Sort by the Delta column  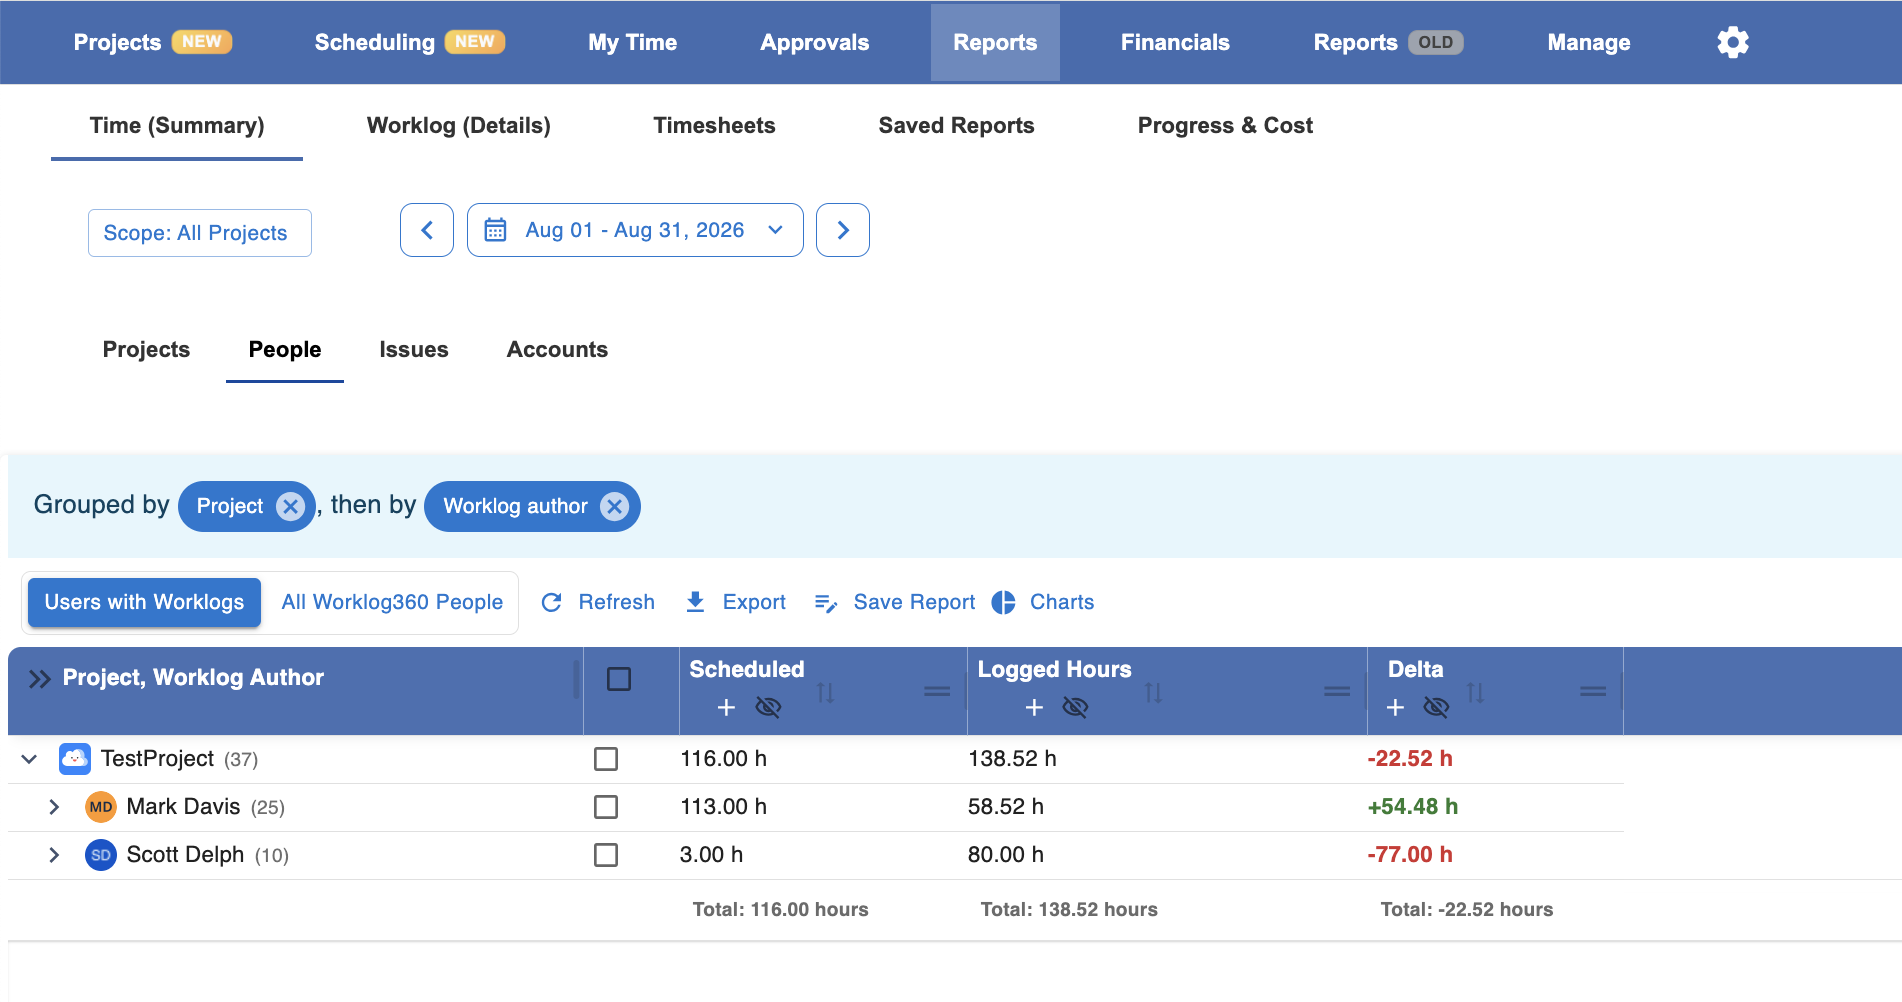tap(1475, 692)
